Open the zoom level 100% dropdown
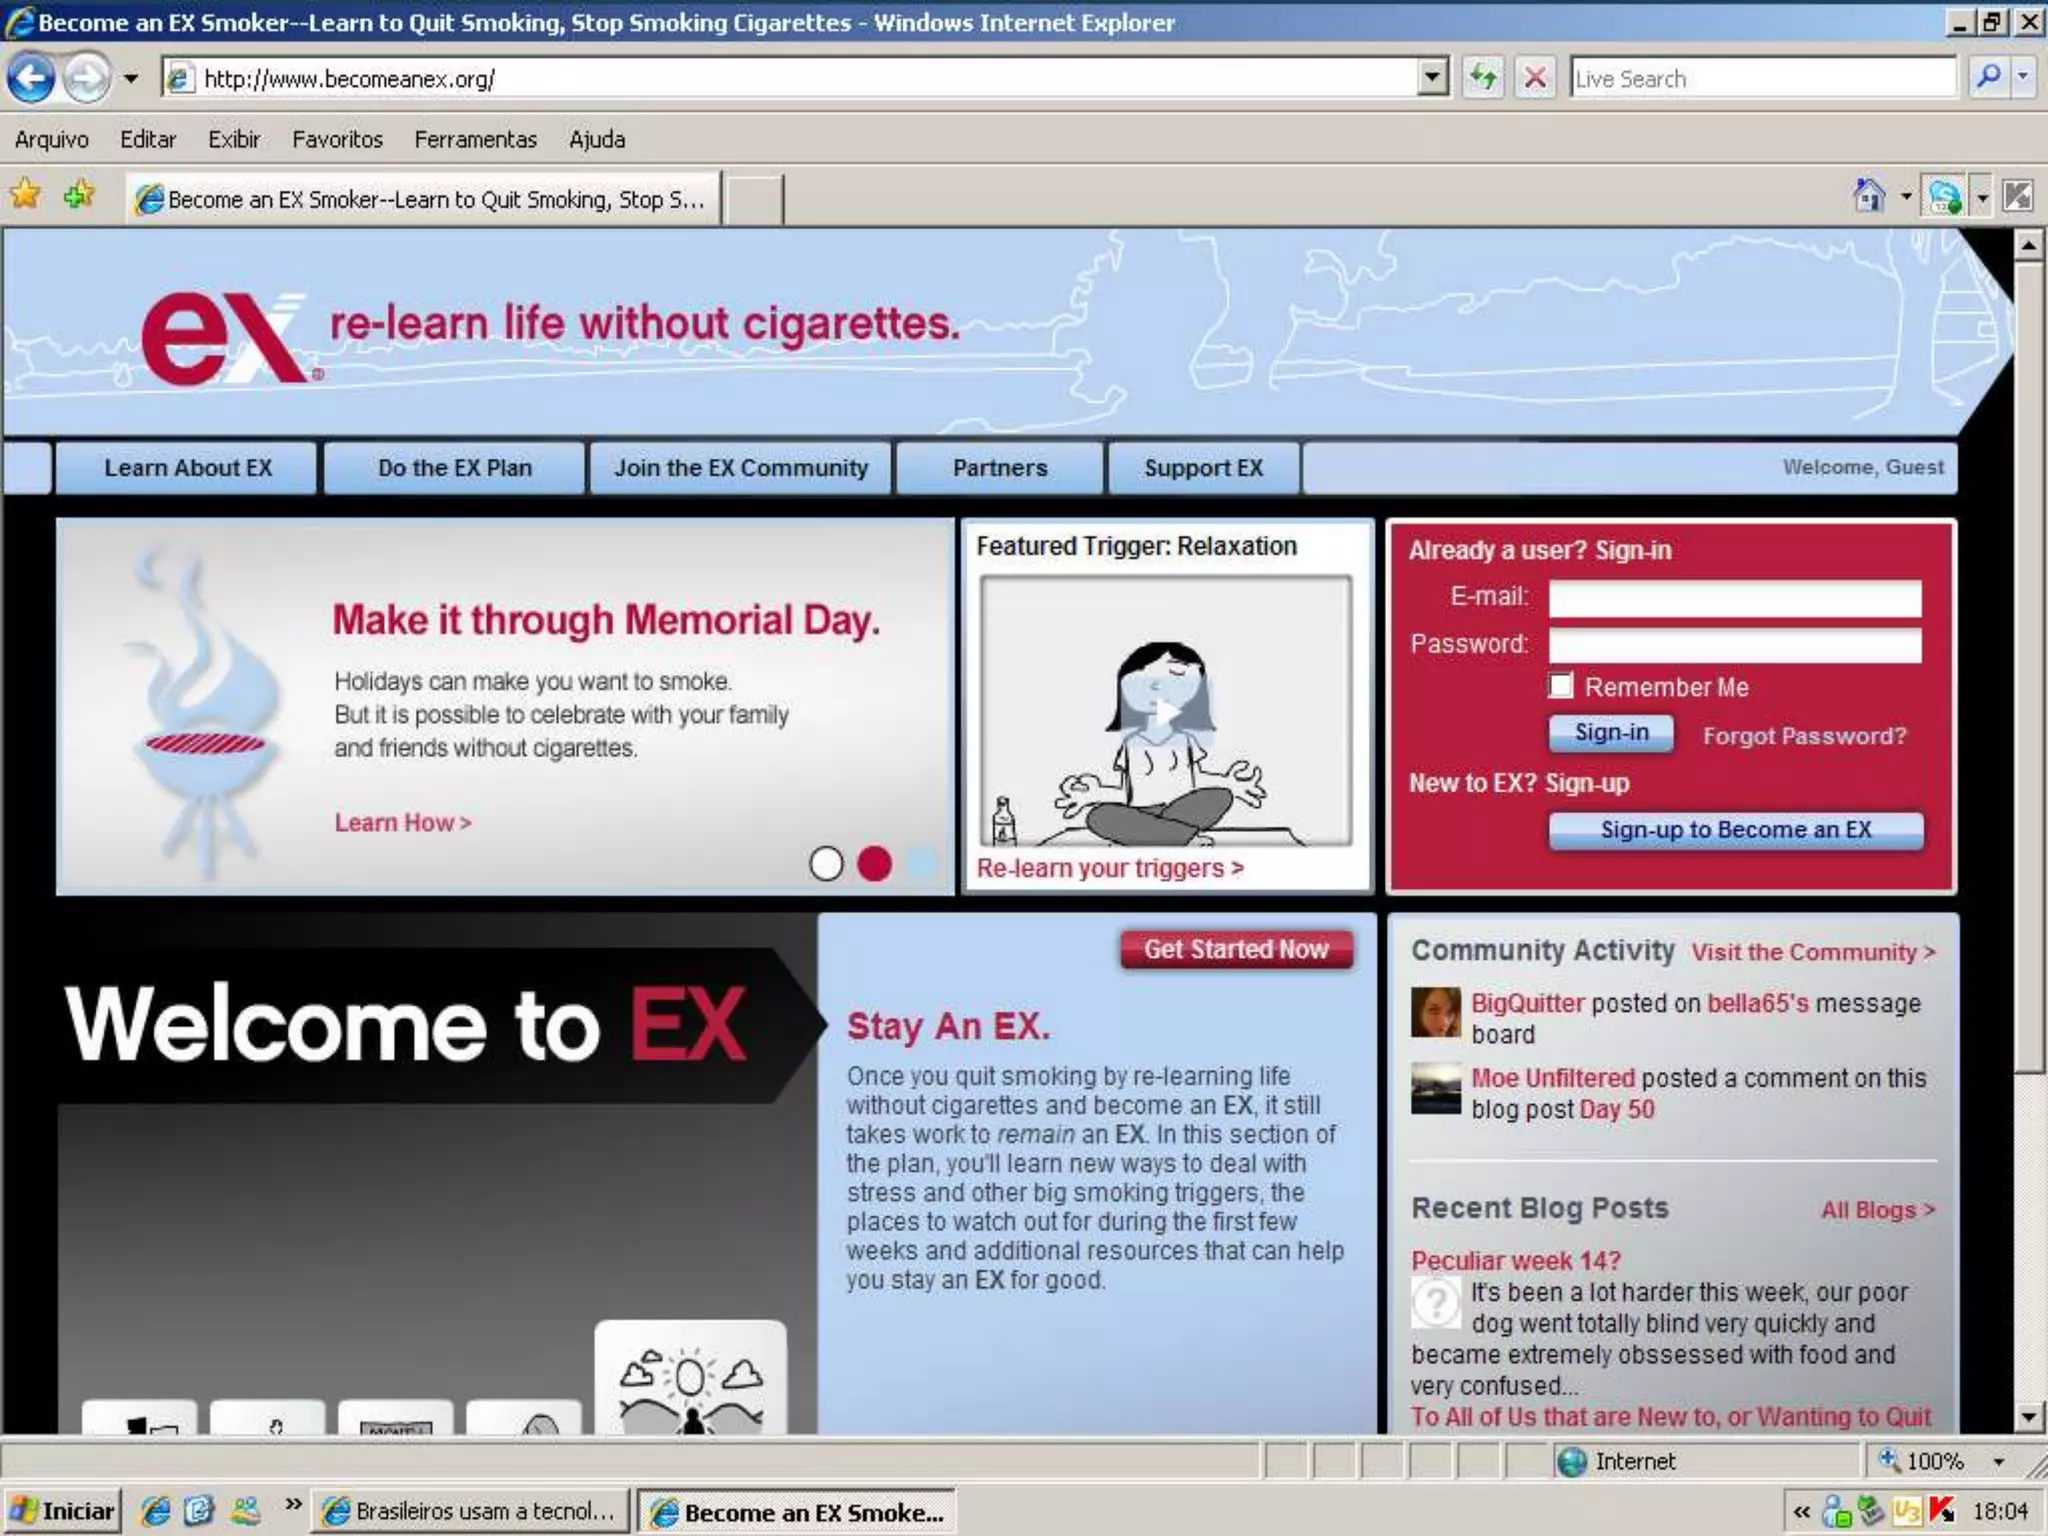The height and width of the screenshot is (1536, 2048). [1998, 1462]
